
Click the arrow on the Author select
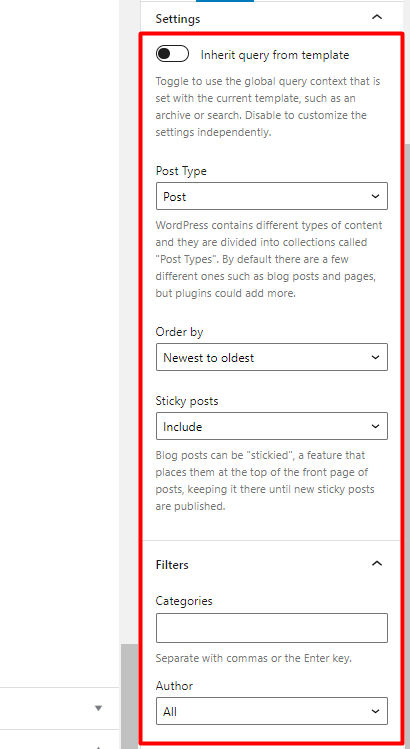coord(375,711)
